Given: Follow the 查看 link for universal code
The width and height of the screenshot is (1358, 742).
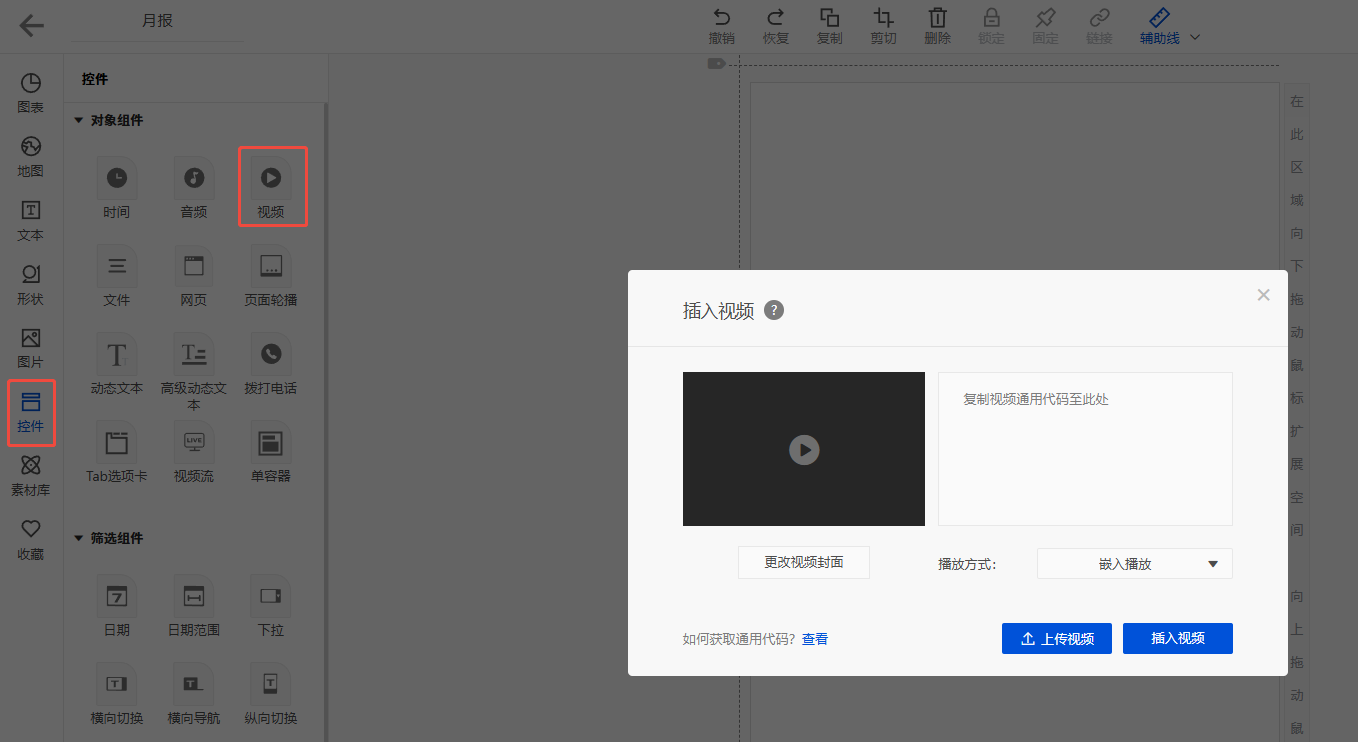Looking at the screenshot, I should pos(815,639).
